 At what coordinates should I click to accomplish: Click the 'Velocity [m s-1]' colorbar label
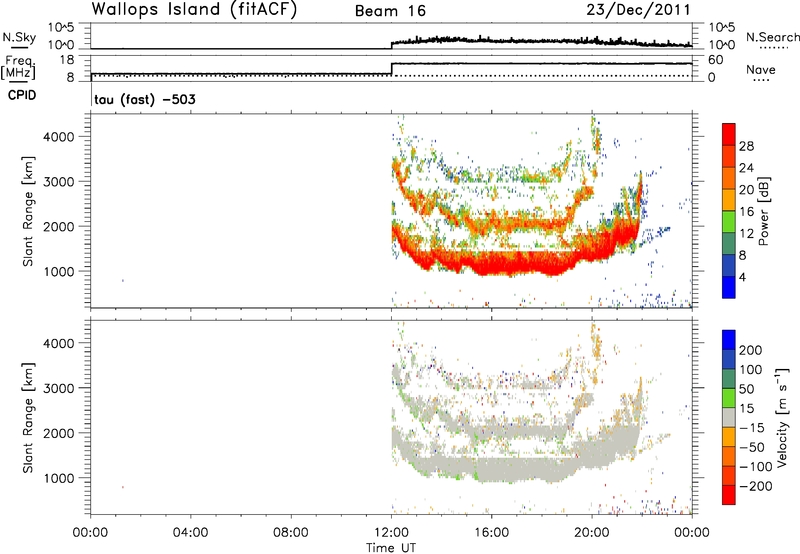(782, 418)
